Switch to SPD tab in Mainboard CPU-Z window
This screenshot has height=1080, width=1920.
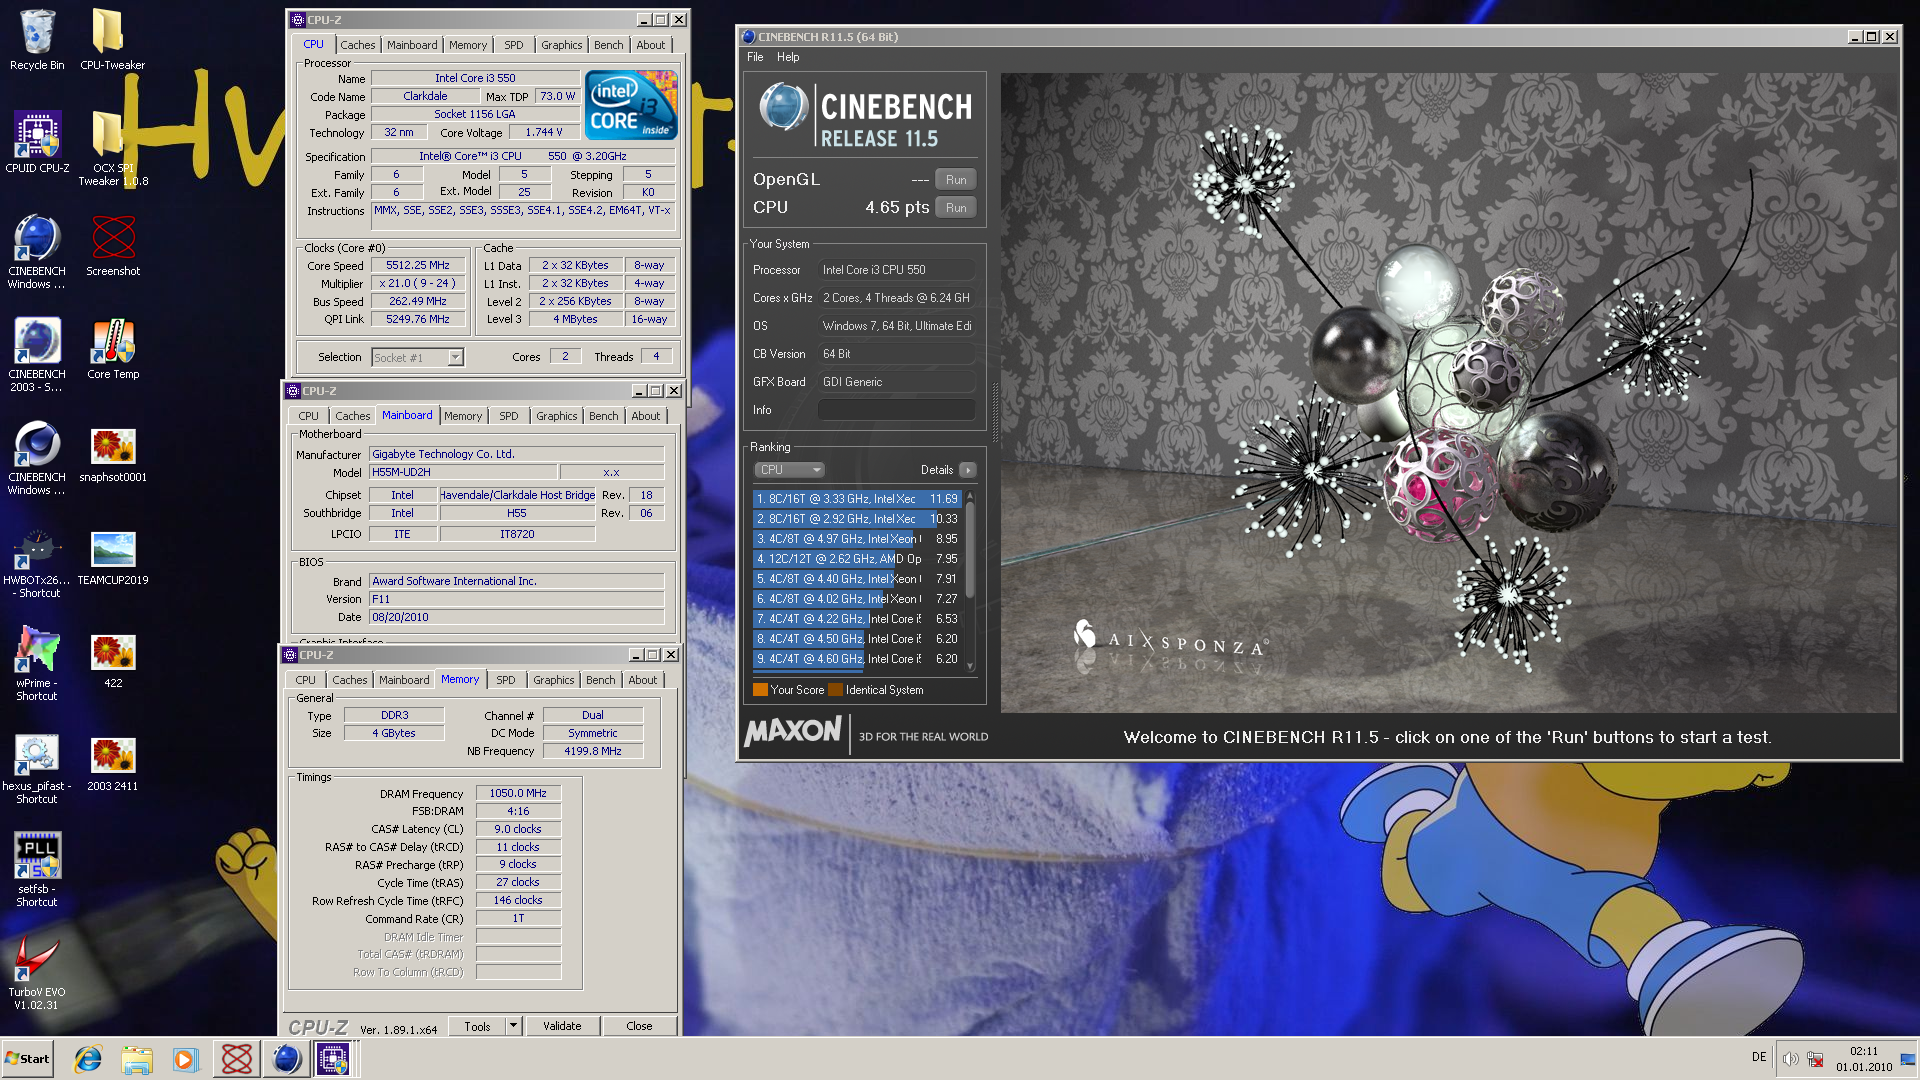509,416
